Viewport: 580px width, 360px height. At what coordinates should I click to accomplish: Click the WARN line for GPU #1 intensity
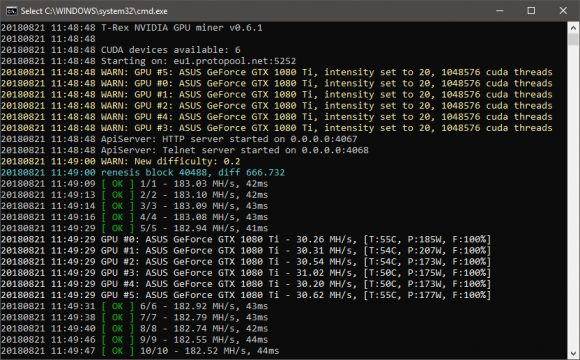point(277,94)
